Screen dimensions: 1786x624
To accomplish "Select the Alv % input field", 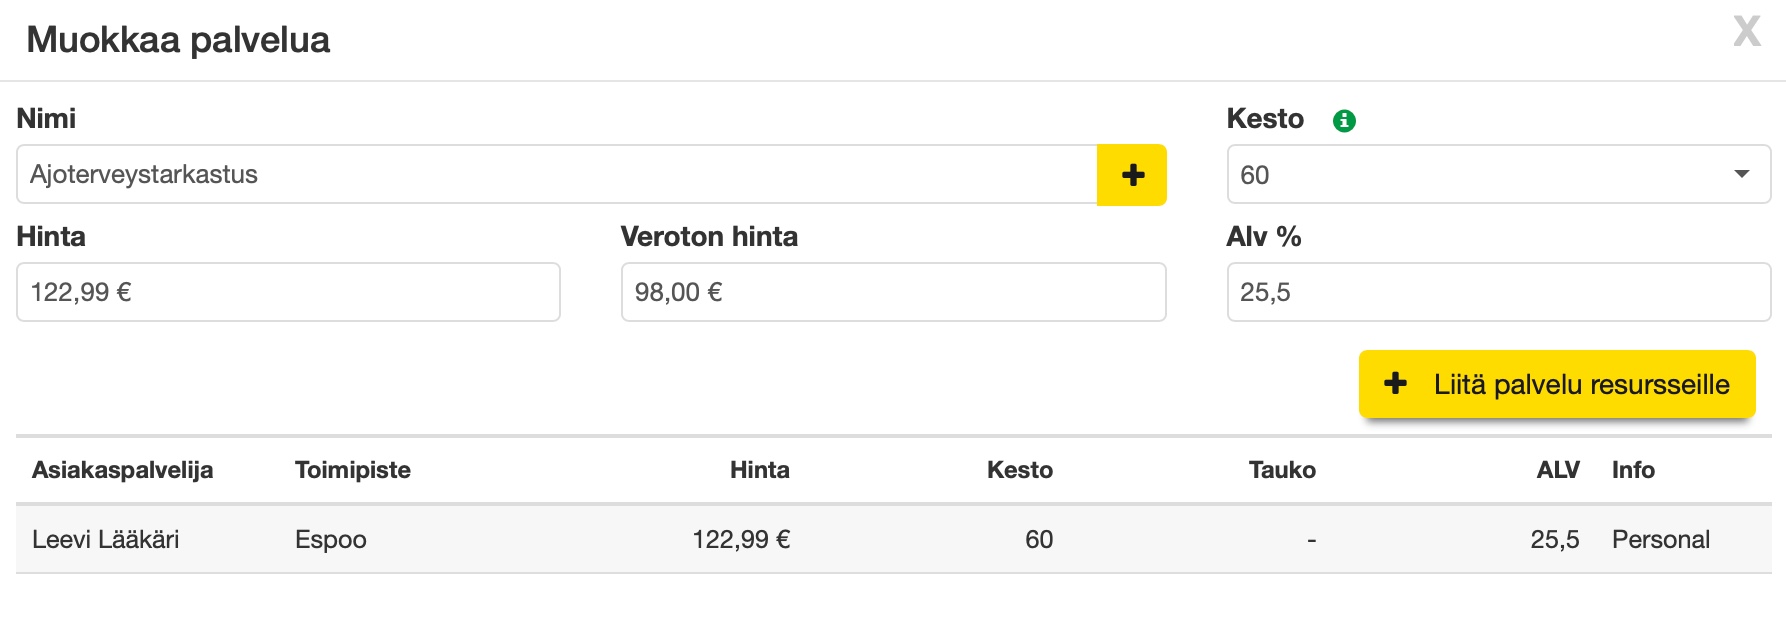I will tap(1498, 292).
